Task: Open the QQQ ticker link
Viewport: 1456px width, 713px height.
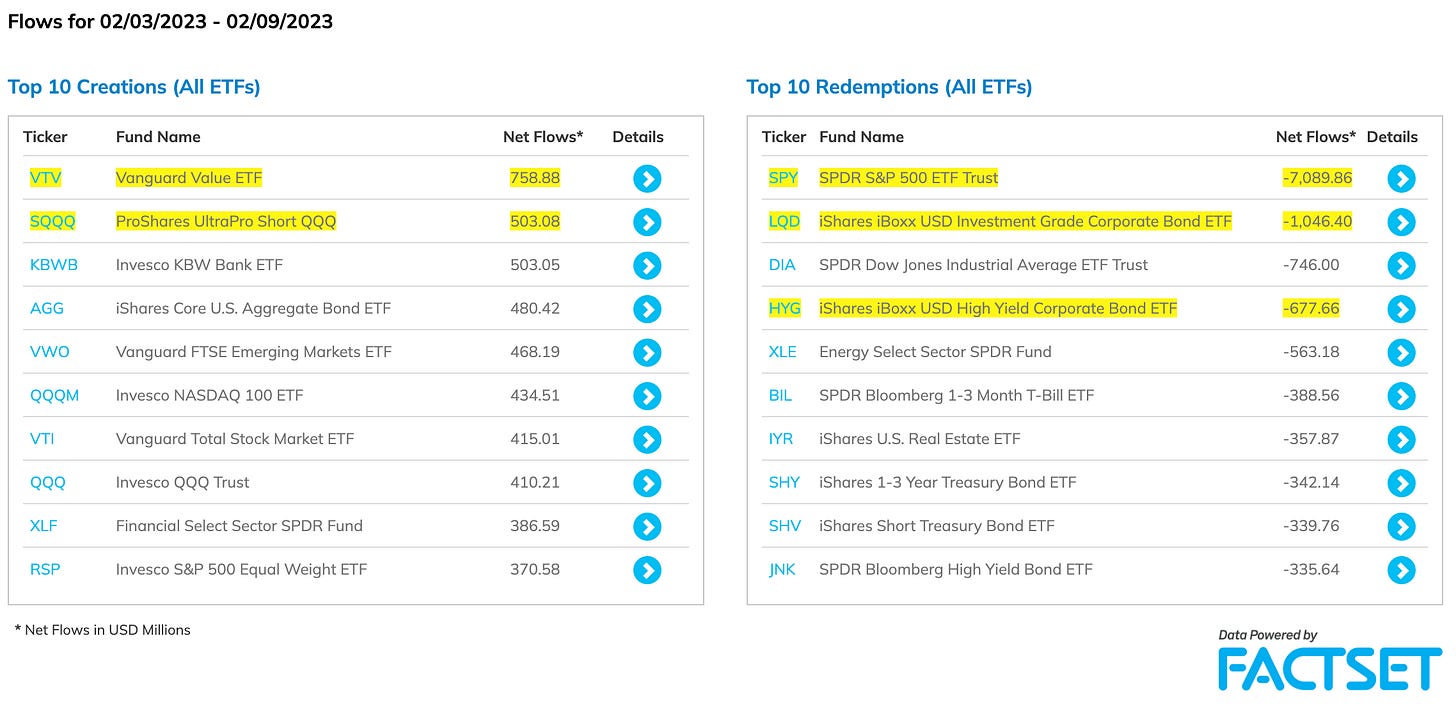Action: (x=48, y=482)
